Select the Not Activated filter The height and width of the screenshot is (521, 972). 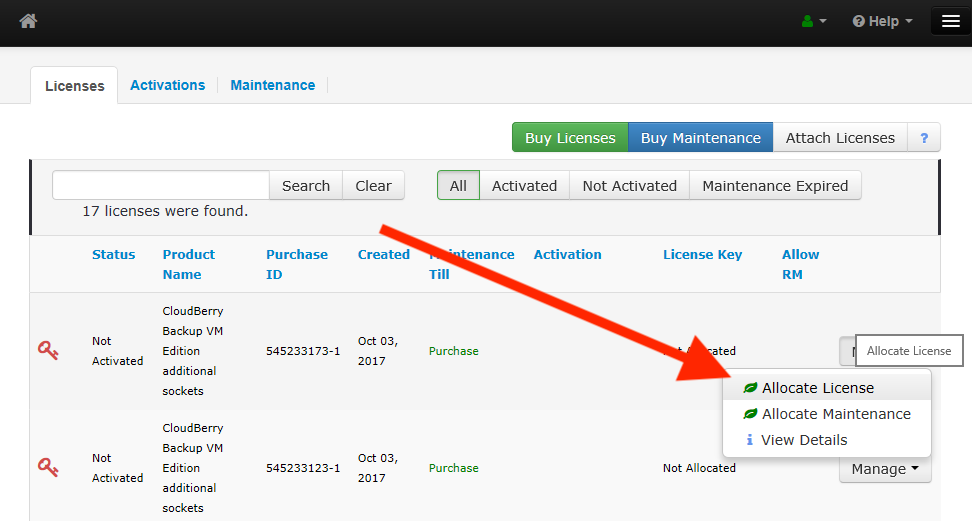tap(629, 185)
